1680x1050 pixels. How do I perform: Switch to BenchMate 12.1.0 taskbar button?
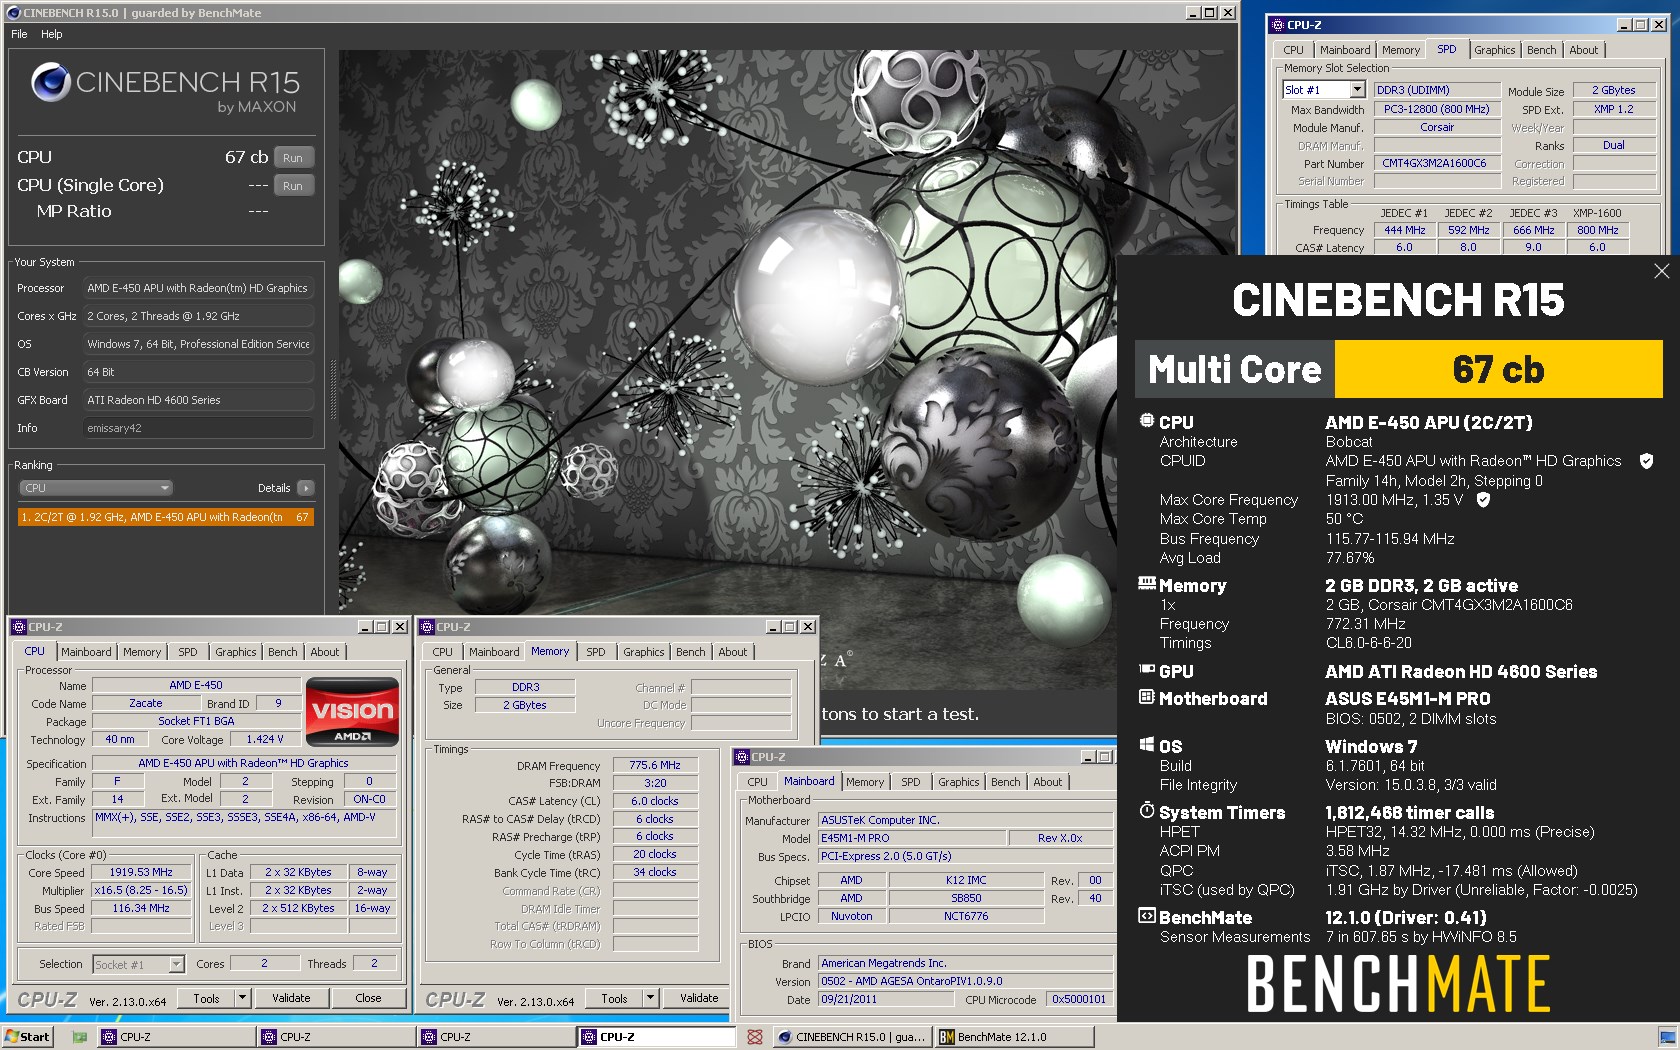[1014, 1037]
